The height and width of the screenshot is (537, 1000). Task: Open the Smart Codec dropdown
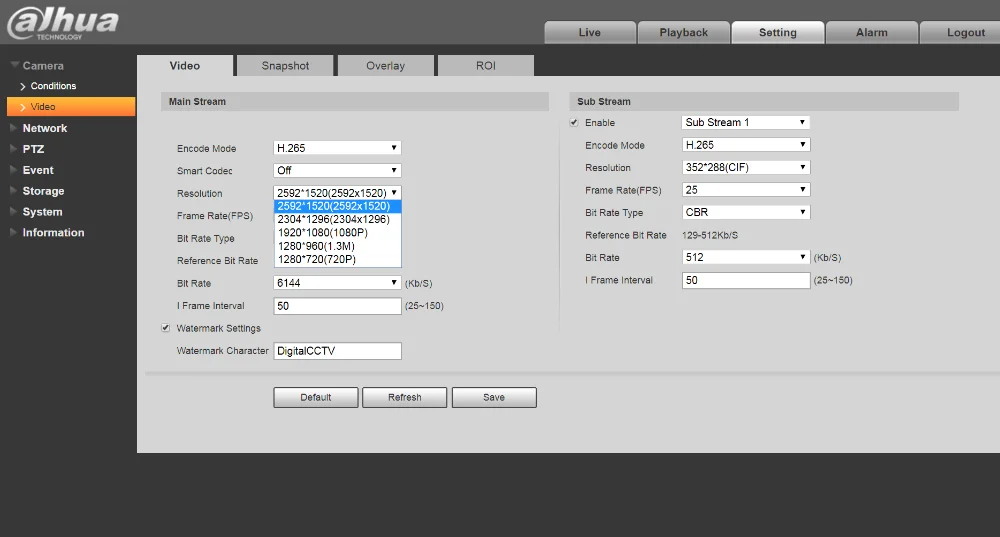(x=337, y=170)
